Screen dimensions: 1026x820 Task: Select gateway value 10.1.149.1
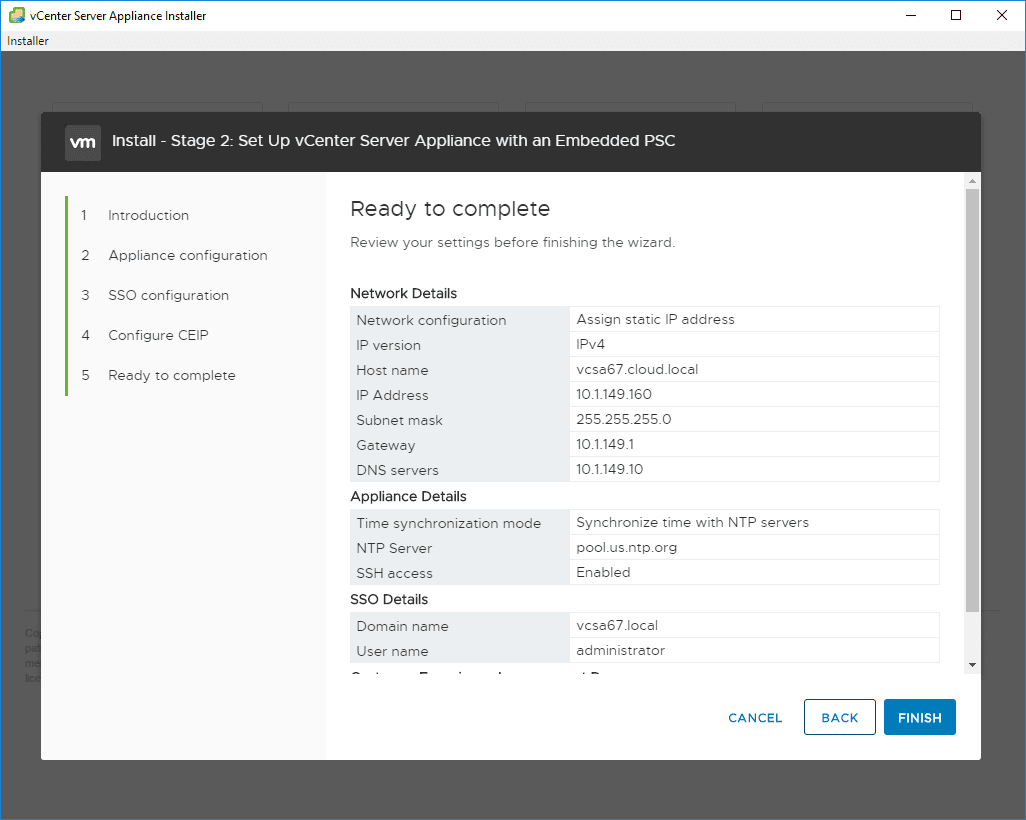pos(605,444)
